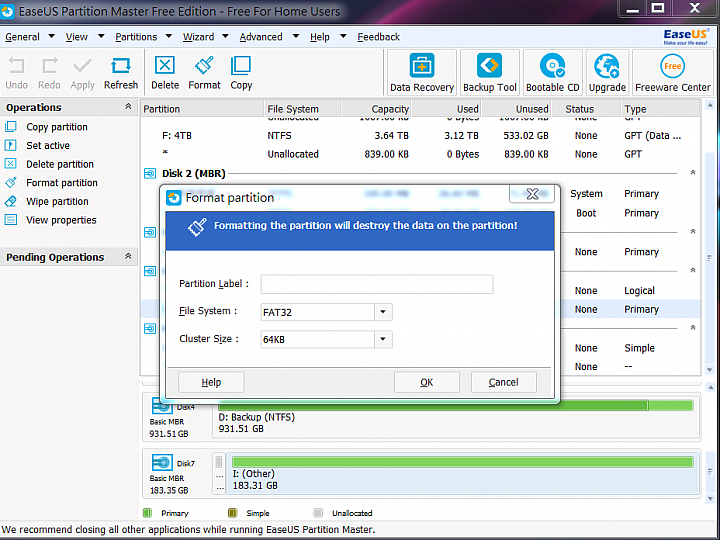
Task: Select the F: 4TB partition row
Action: pos(420,135)
